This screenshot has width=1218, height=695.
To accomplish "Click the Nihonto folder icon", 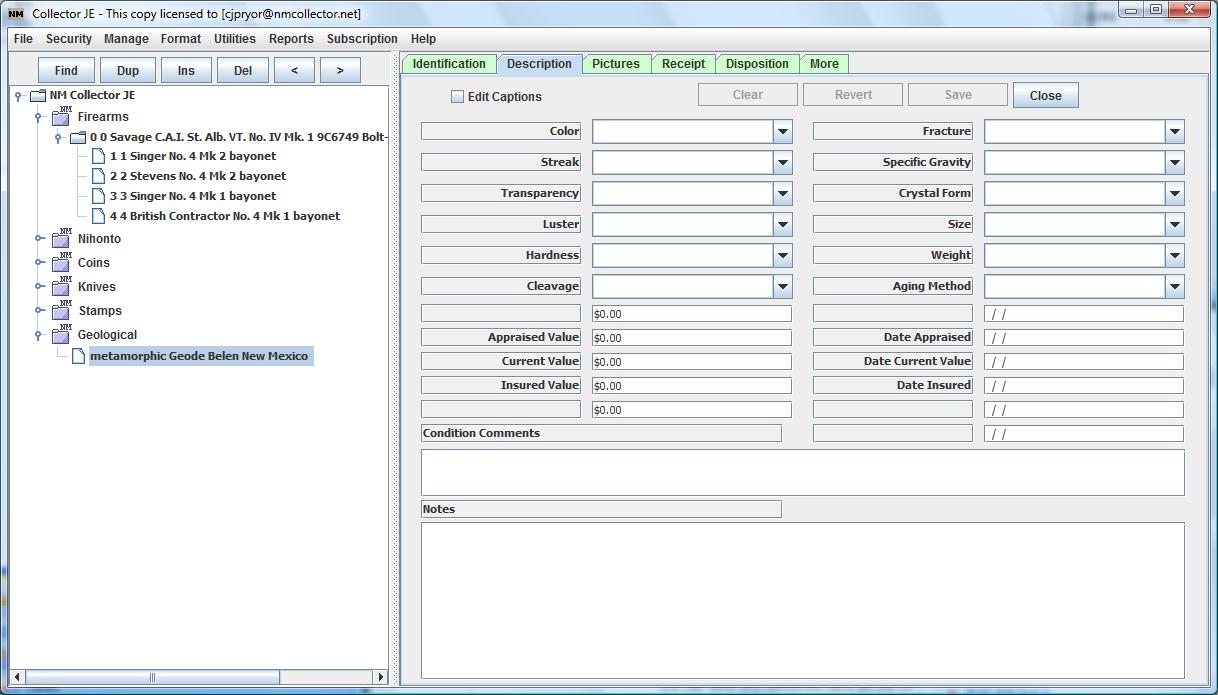I will (x=61, y=239).
